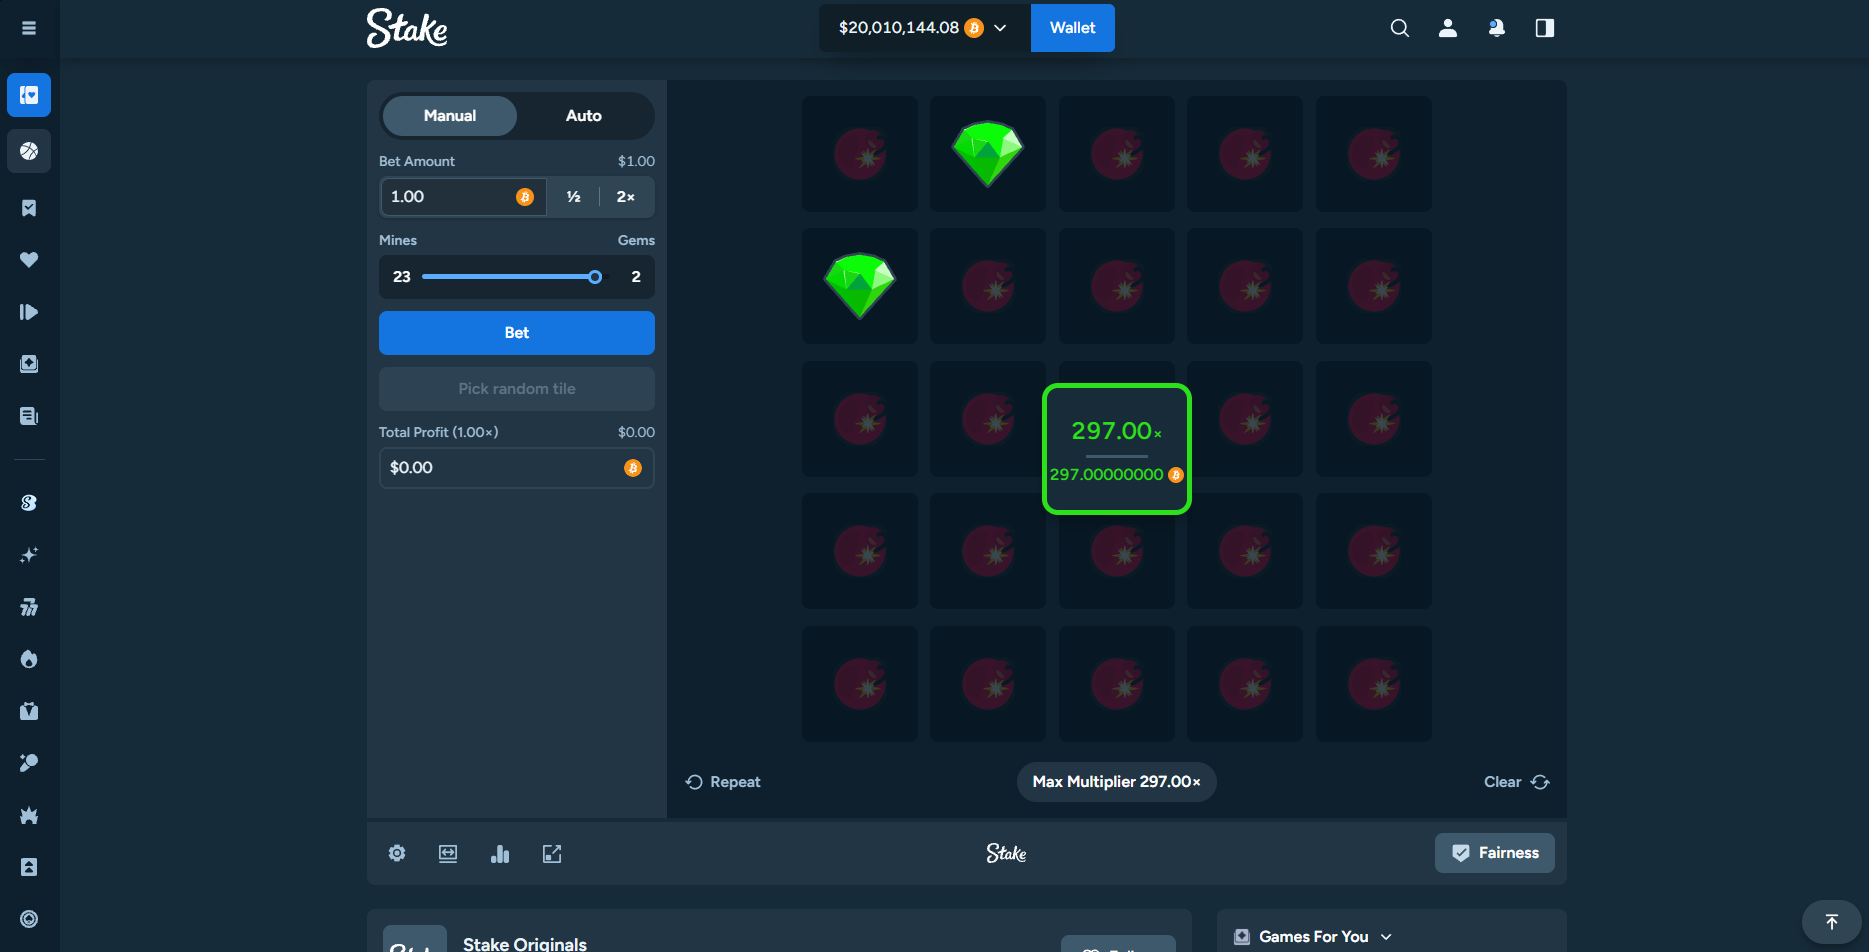Open the Sports basketball icon in sidebar
The height and width of the screenshot is (952, 1869).
29,151
